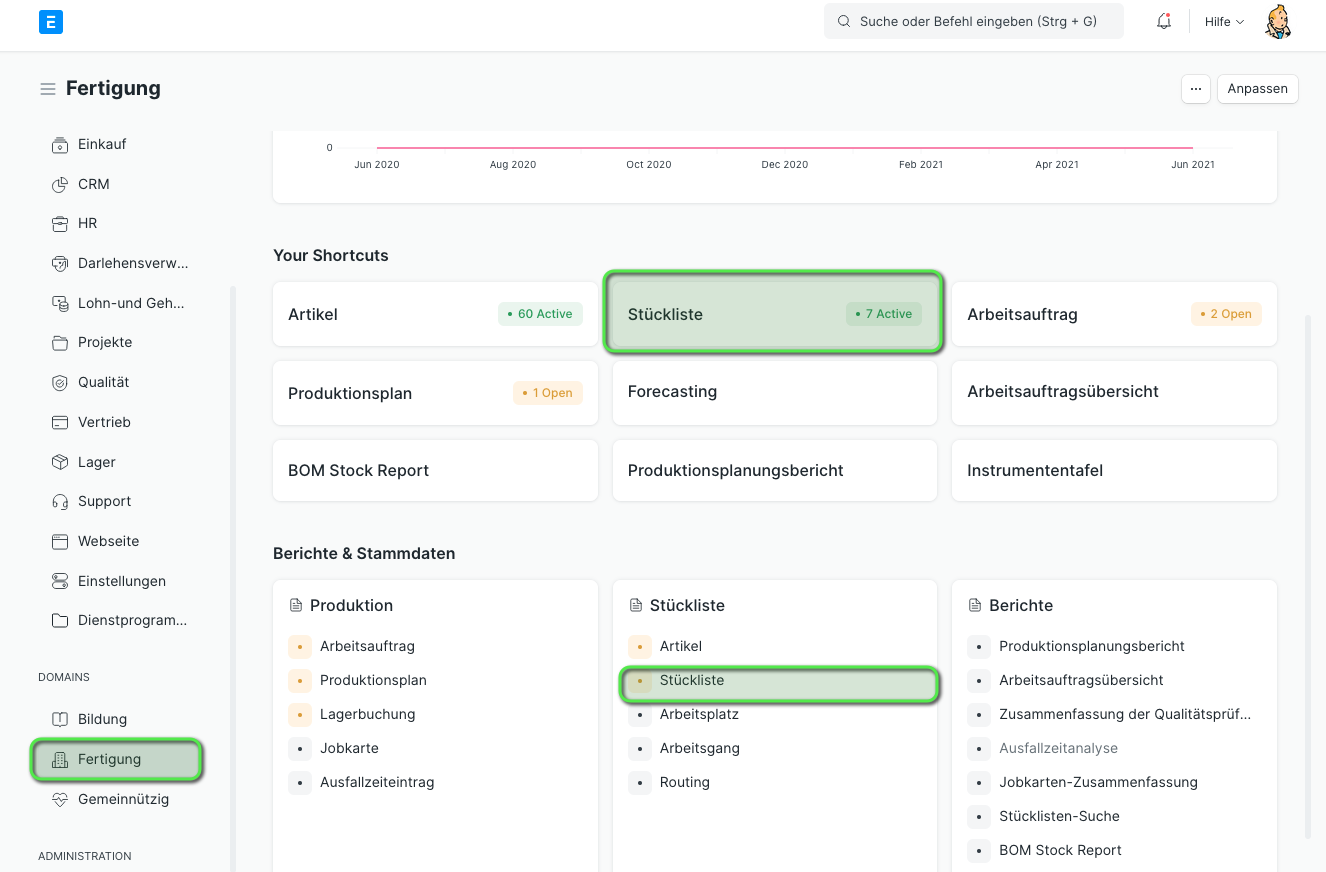The height and width of the screenshot is (872, 1326).
Task: Open the Jobkarten-Zusammenfassung report
Action: coord(1098,782)
